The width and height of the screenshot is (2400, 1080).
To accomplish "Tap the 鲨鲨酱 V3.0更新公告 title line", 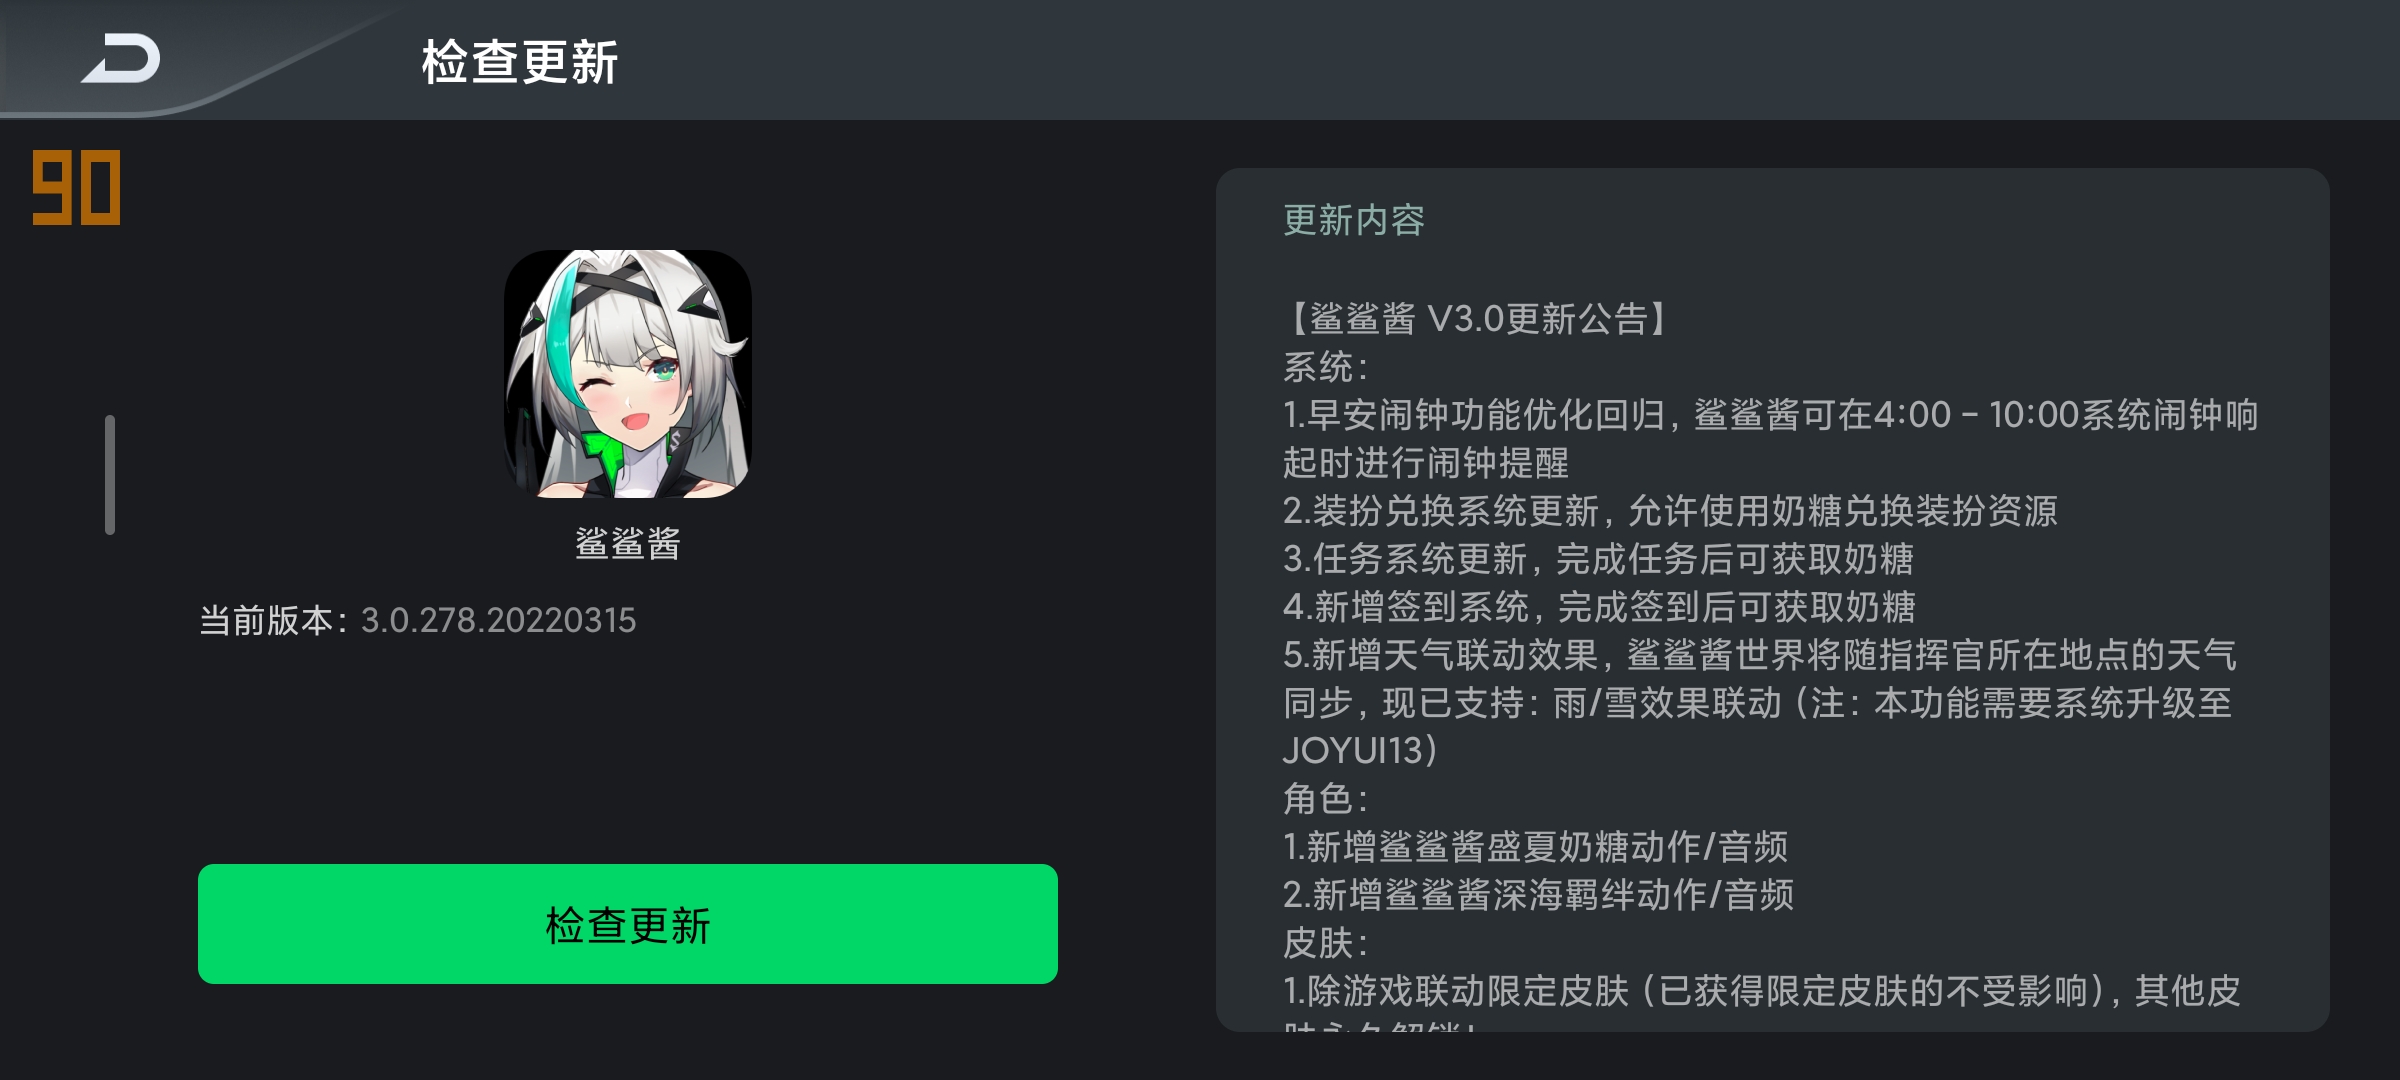I will (x=1478, y=319).
